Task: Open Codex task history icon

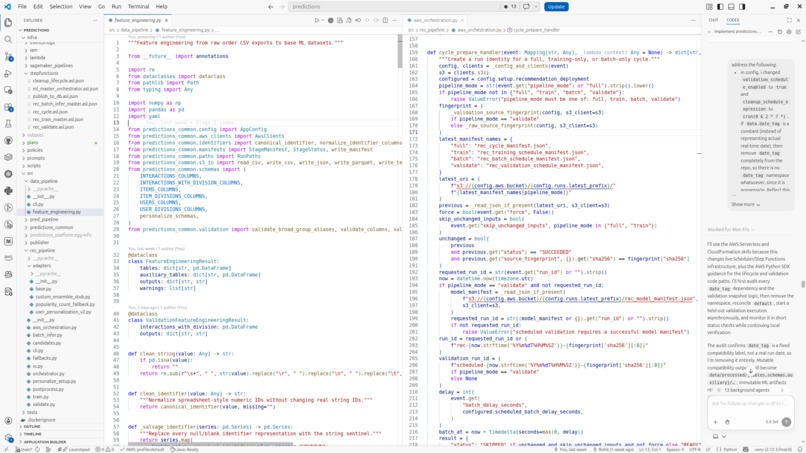Action: [780, 31]
